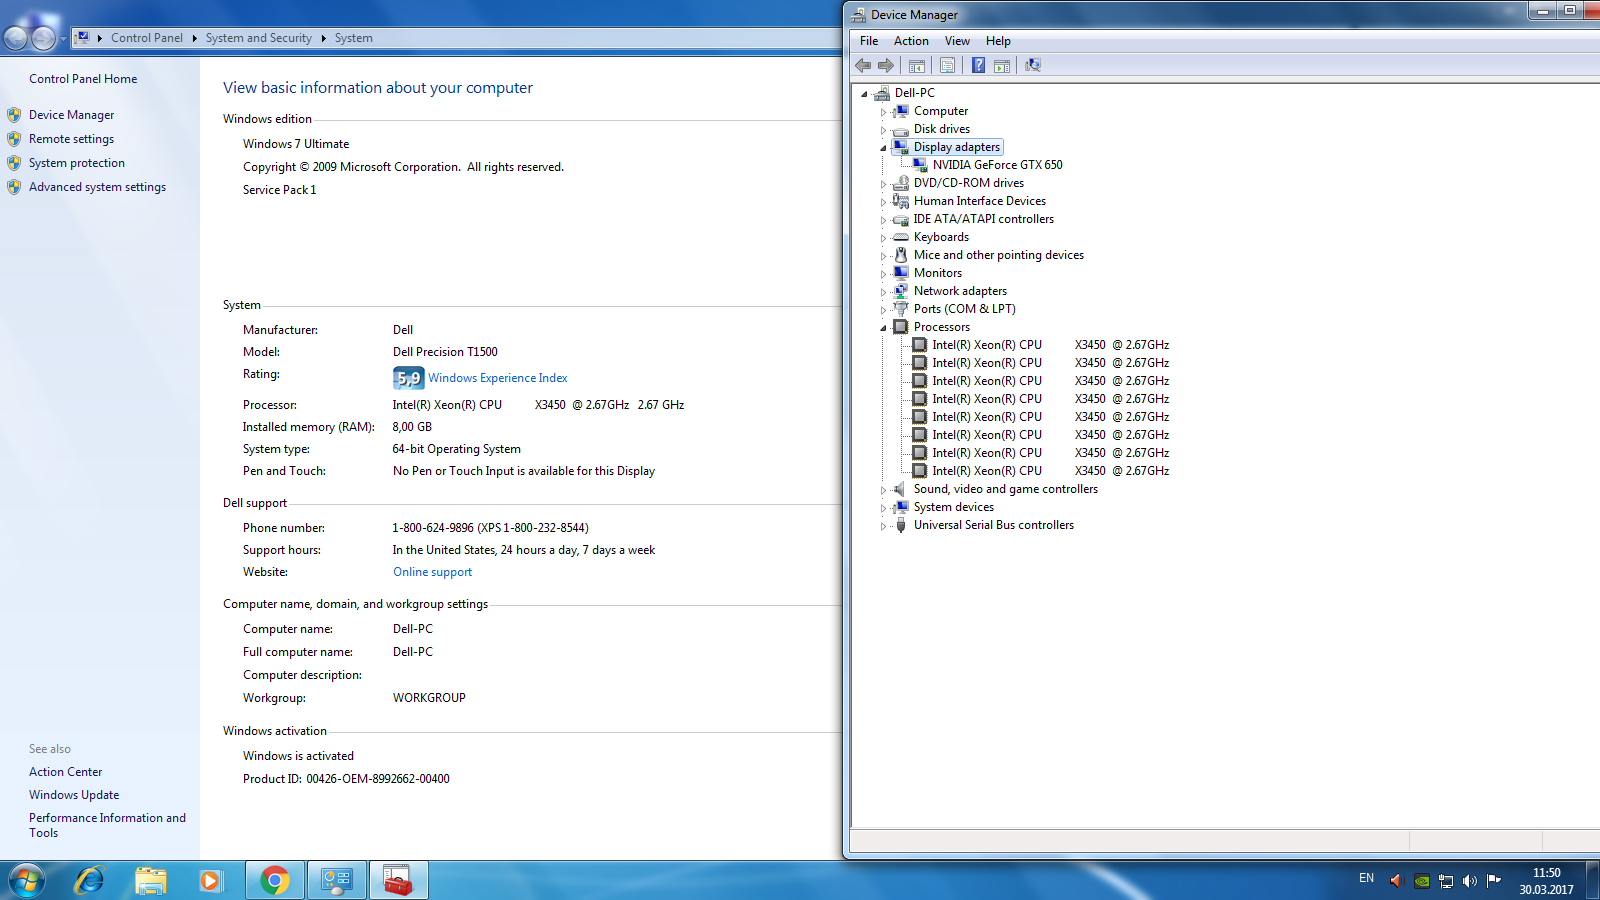
Task: Select NVIDIA GeForce GTX 650 device
Action: point(997,165)
